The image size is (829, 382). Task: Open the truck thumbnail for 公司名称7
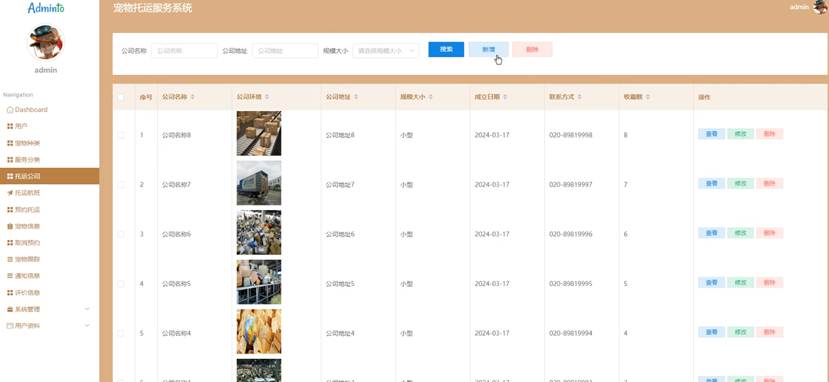pyautogui.click(x=259, y=183)
